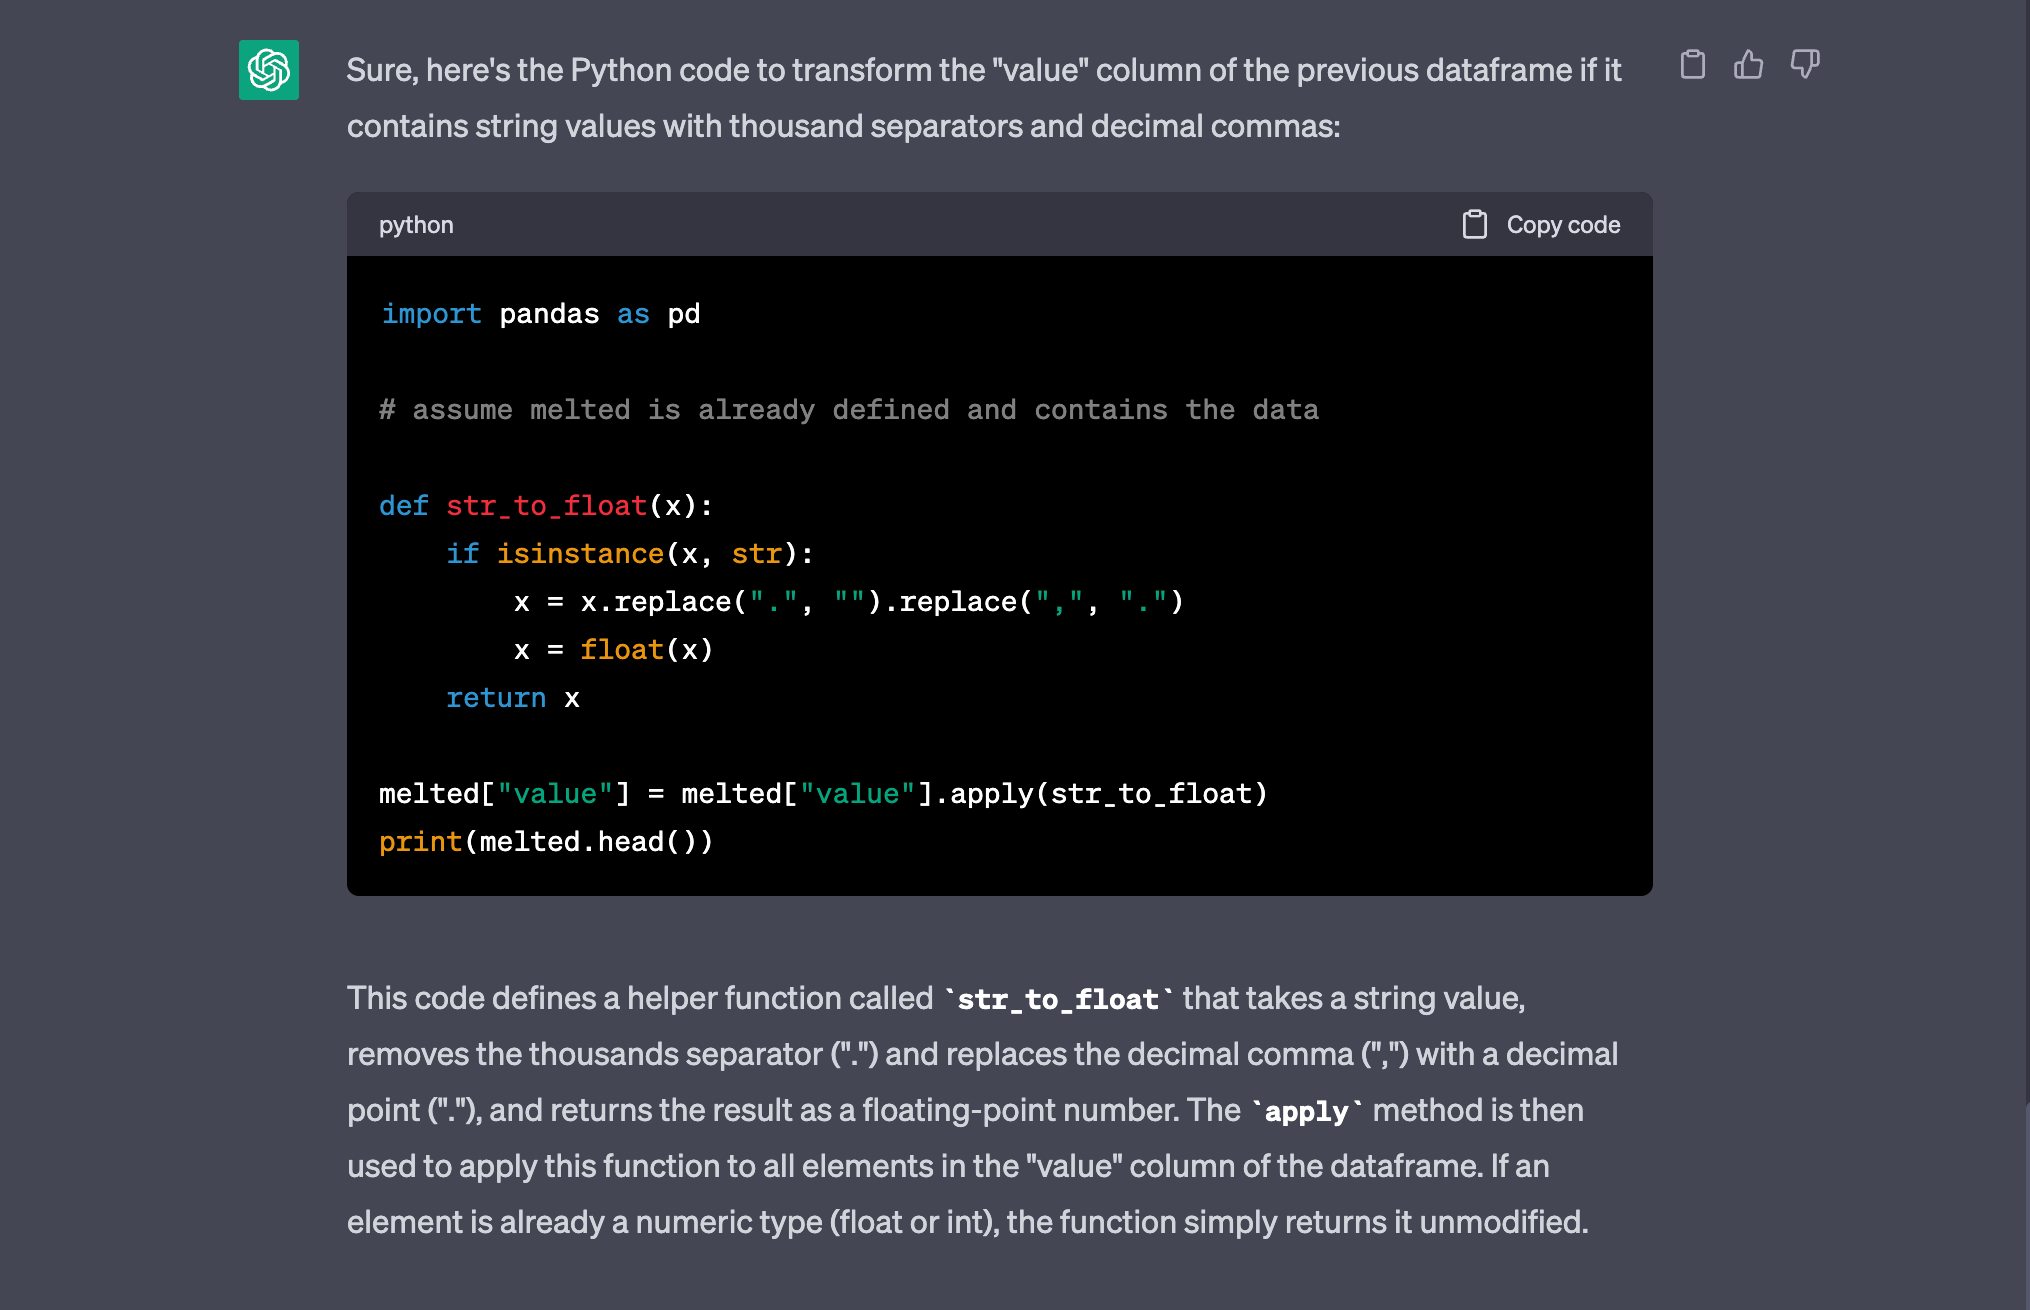Click the inline 'str_to_float' code in explanation
The height and width of the screenshot is (1310, 2030).
click(1058, 999)
